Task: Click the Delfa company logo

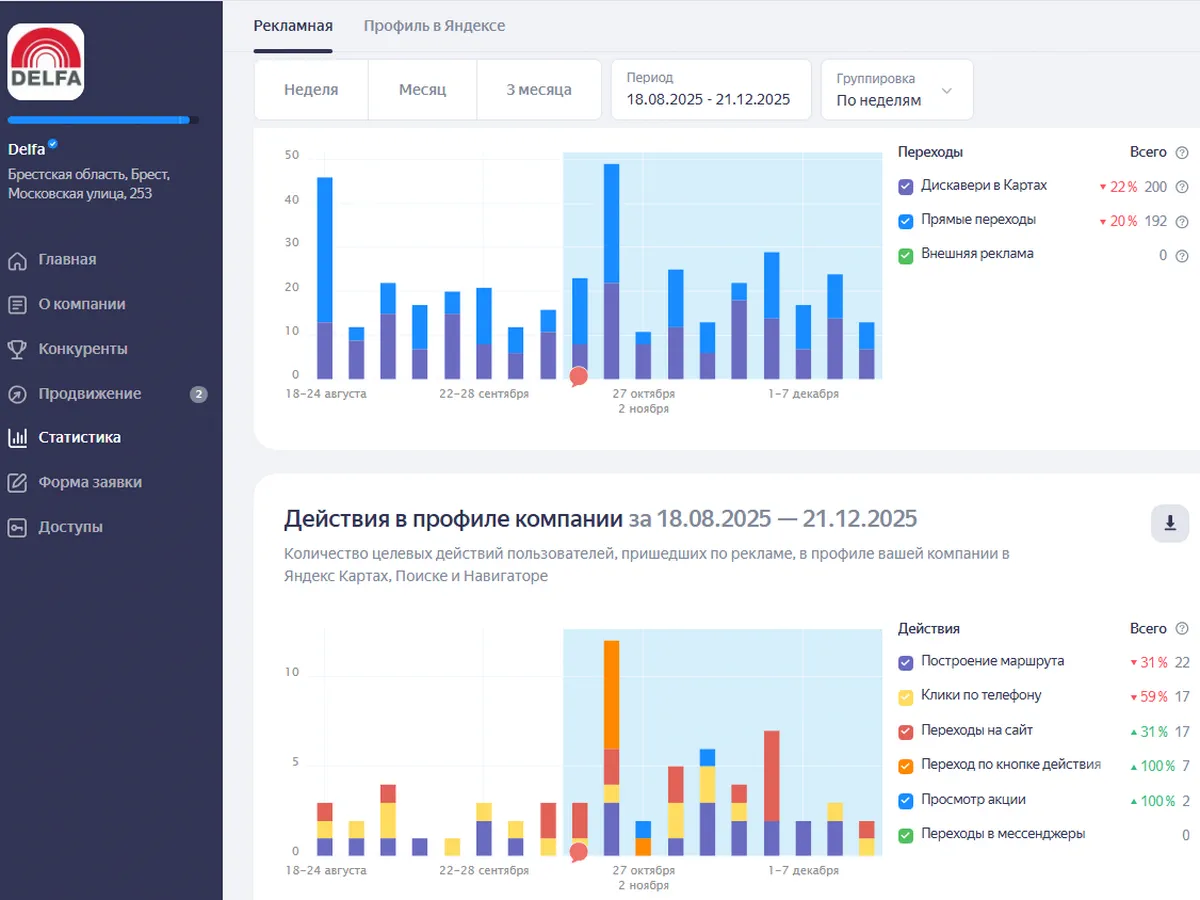Action: (x=46, y=62)
